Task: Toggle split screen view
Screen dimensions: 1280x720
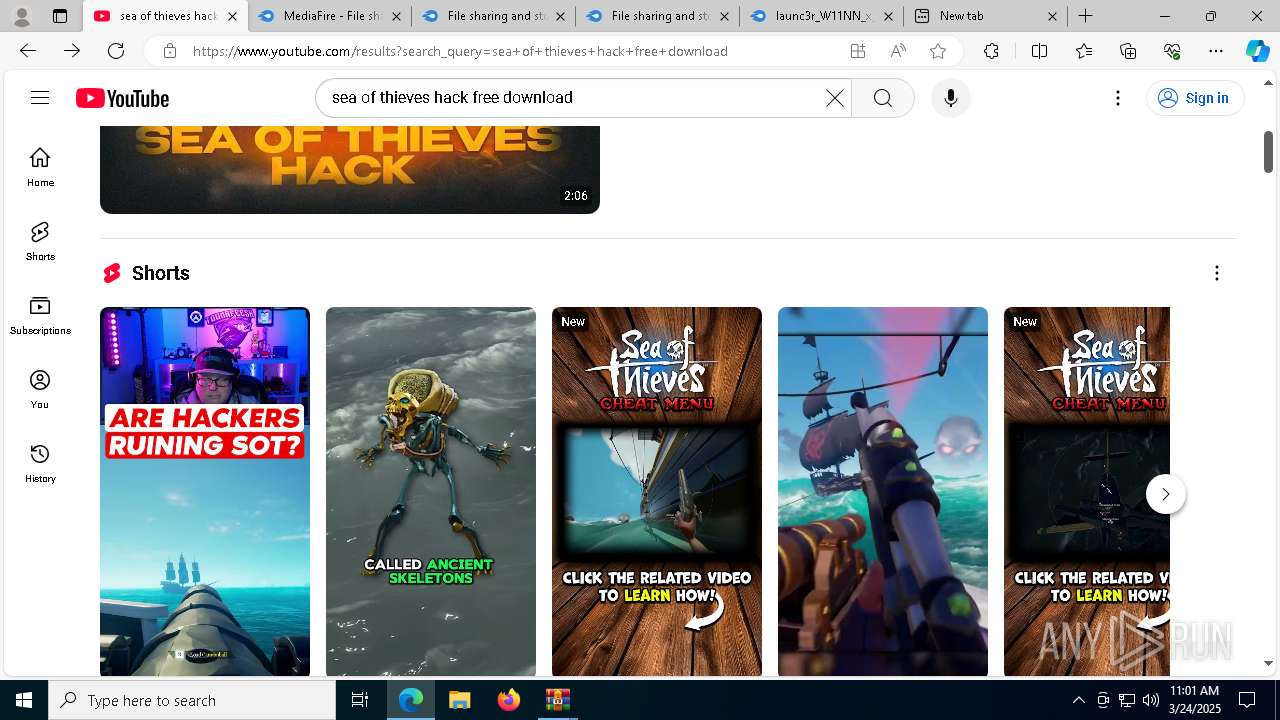Action: click(x=1039, y=51)
